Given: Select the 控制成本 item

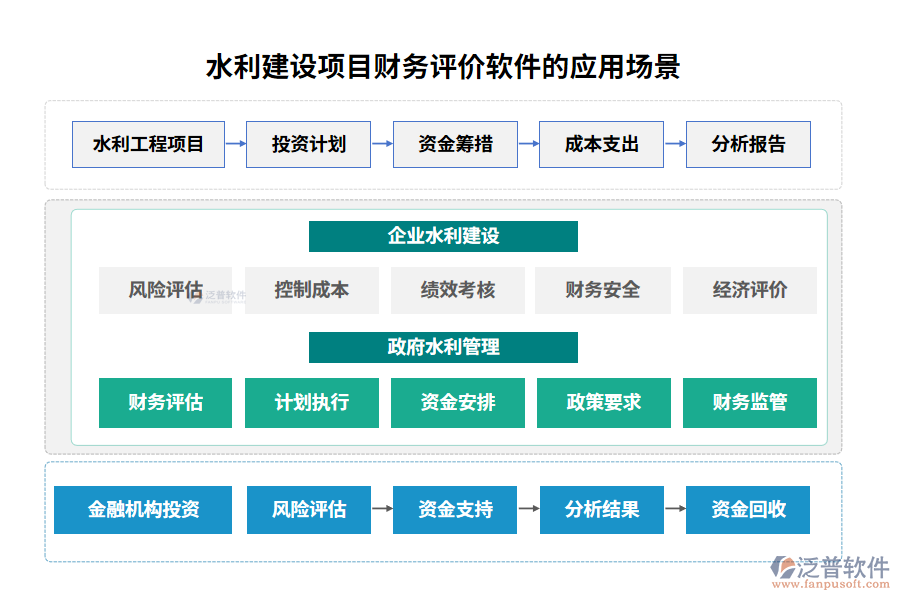Looking at the screenshot, I should click(311, 290).
